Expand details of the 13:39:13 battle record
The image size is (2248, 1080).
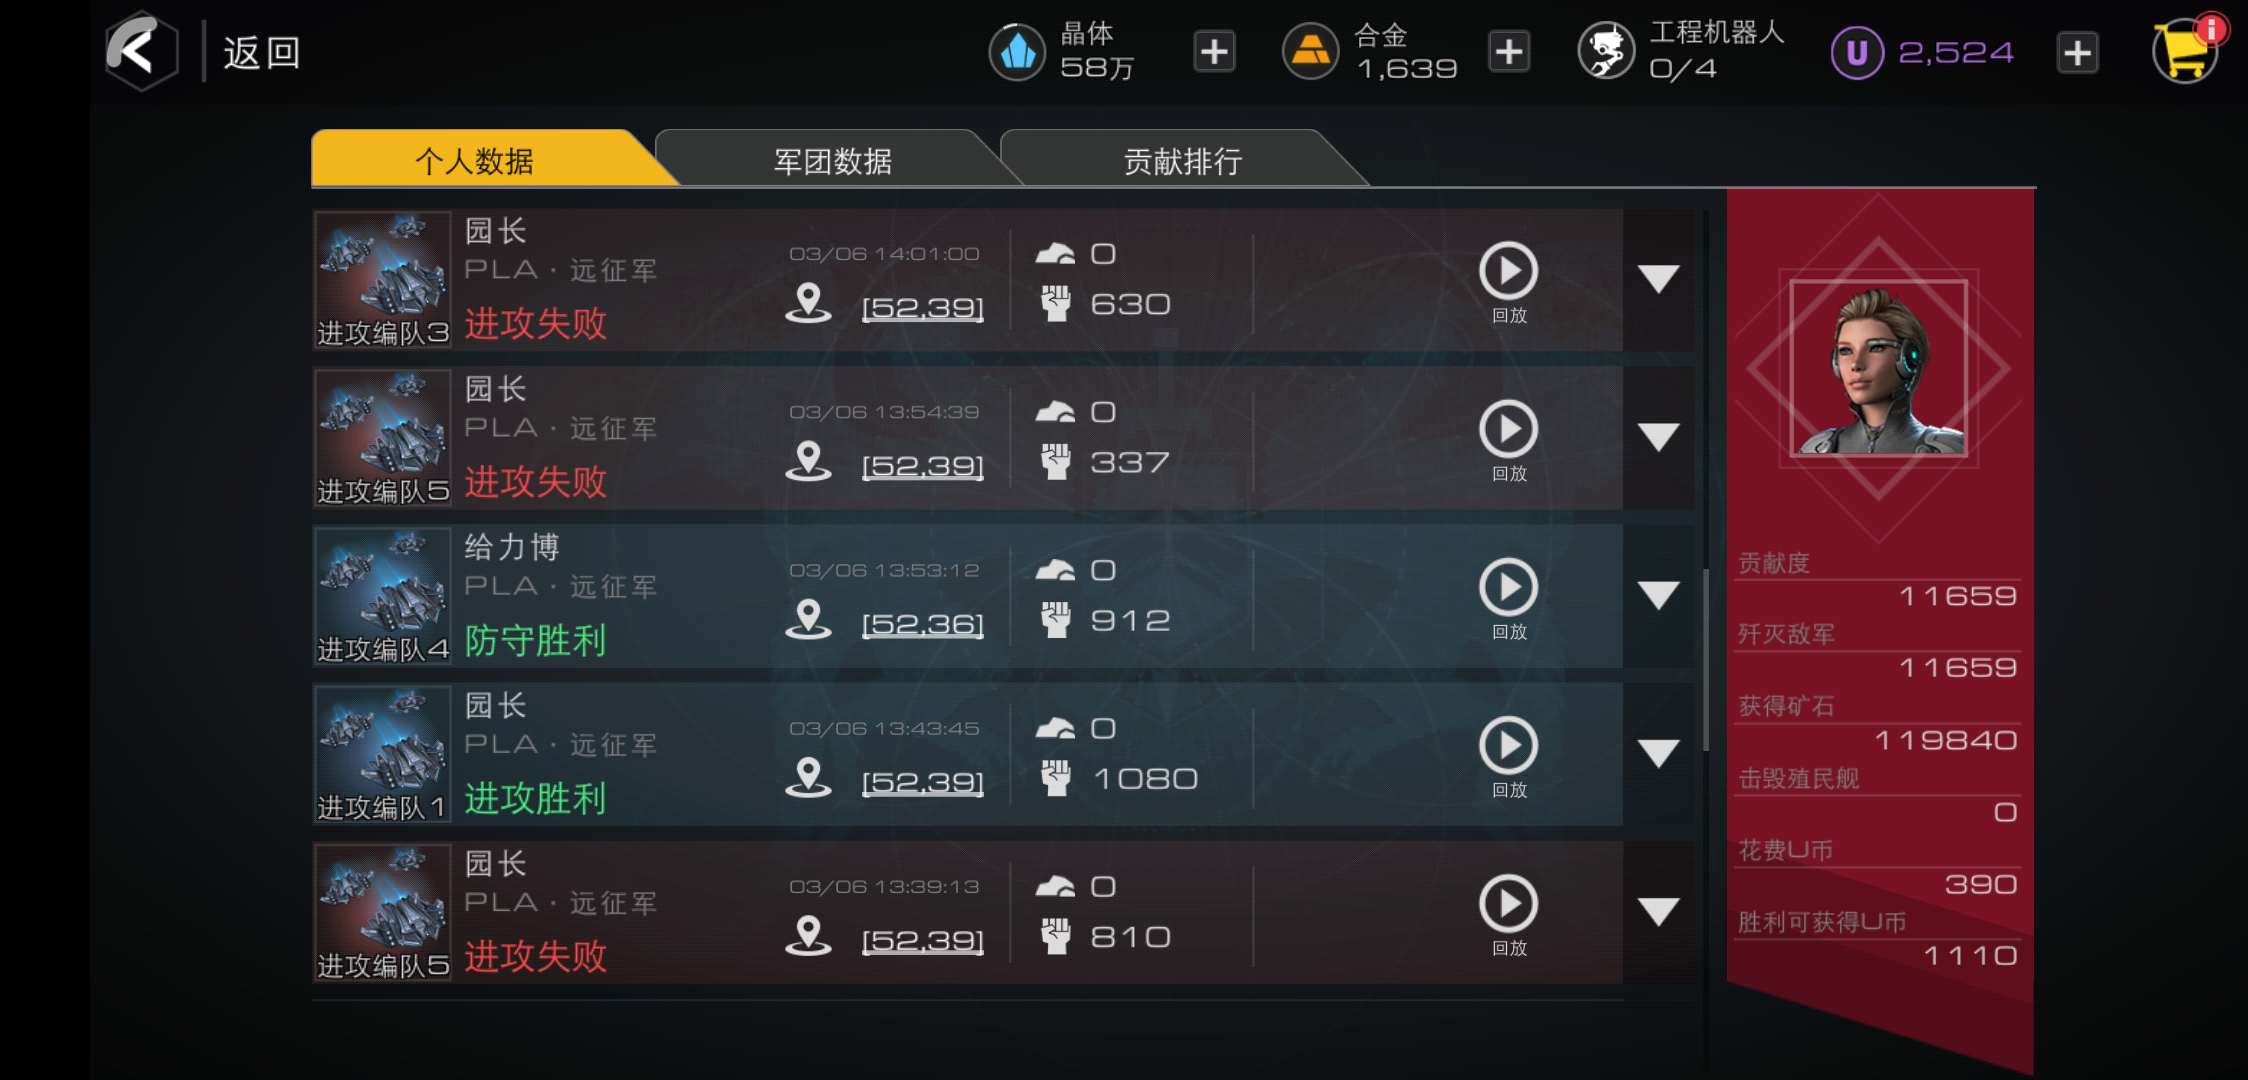click(1658, 911)
